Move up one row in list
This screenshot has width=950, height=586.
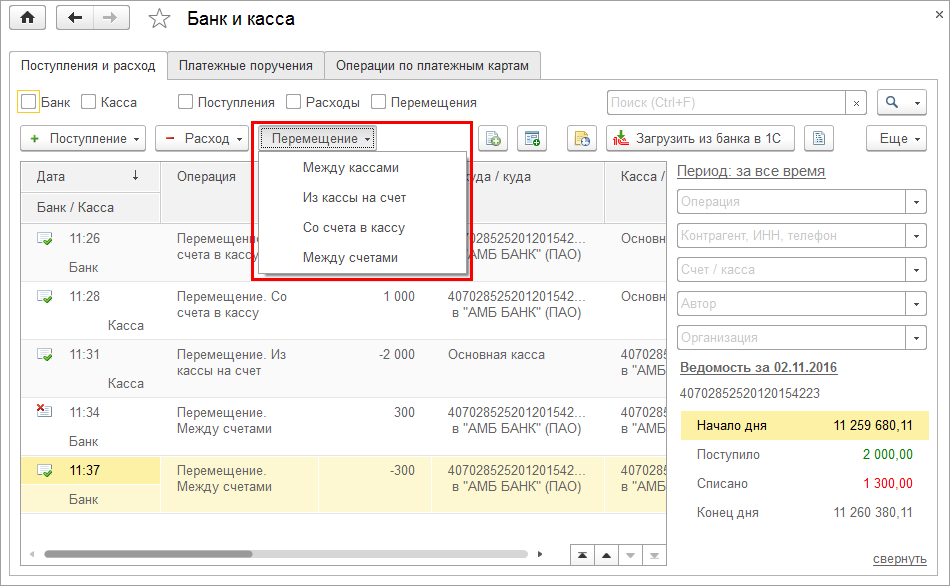pos(606,555)
